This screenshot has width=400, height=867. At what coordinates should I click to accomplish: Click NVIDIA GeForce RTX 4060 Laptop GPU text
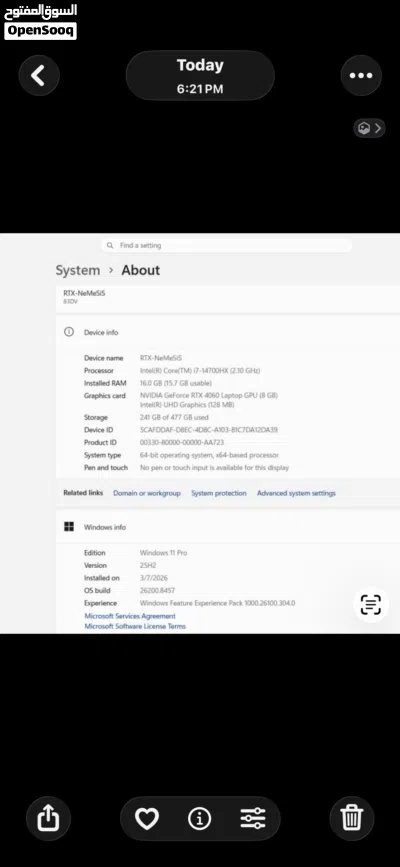click(209, 395)
